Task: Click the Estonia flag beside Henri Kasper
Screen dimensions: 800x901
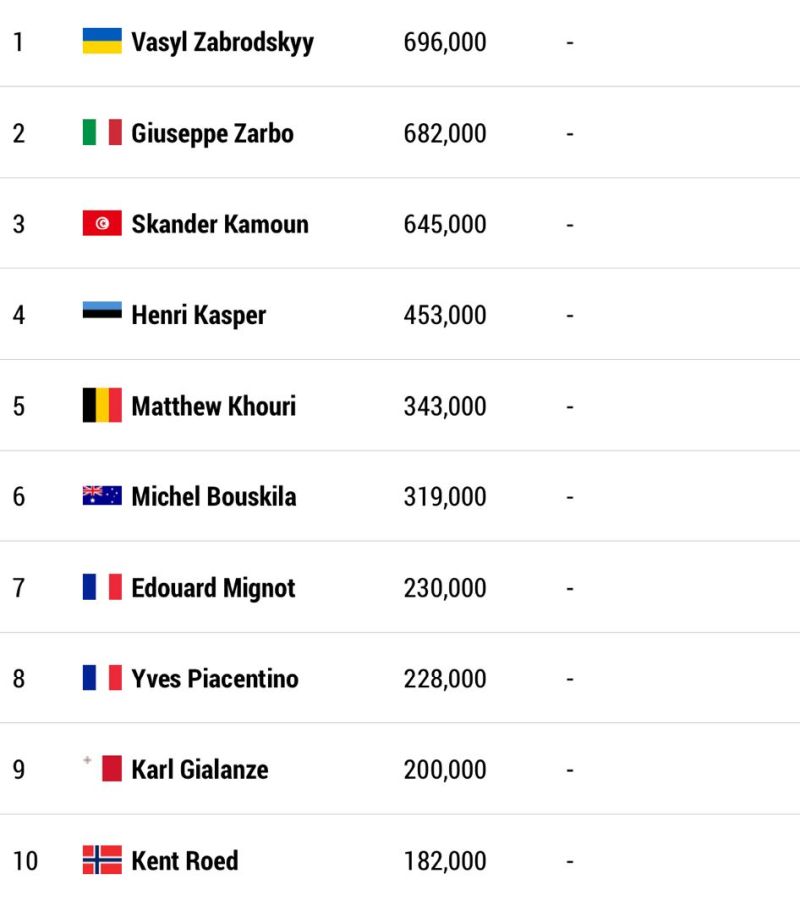Action: coord(102,310)
